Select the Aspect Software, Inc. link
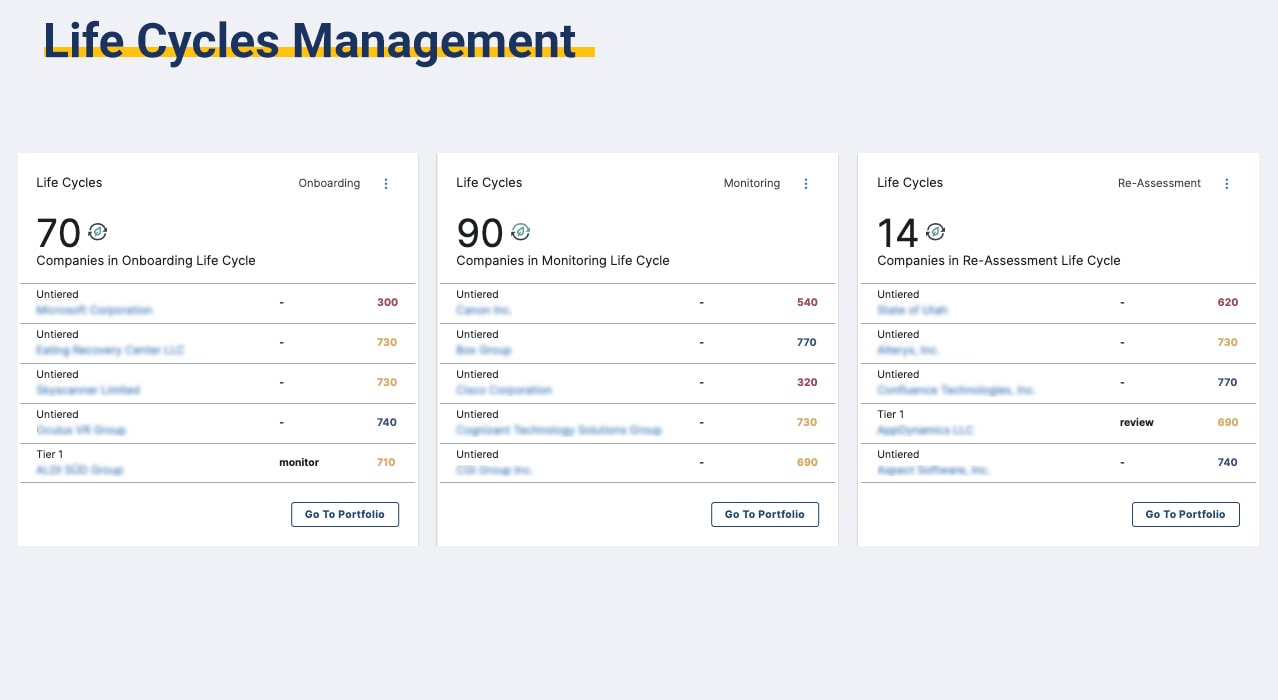The width and height of the screenshot is (1278, 700). 933,470
